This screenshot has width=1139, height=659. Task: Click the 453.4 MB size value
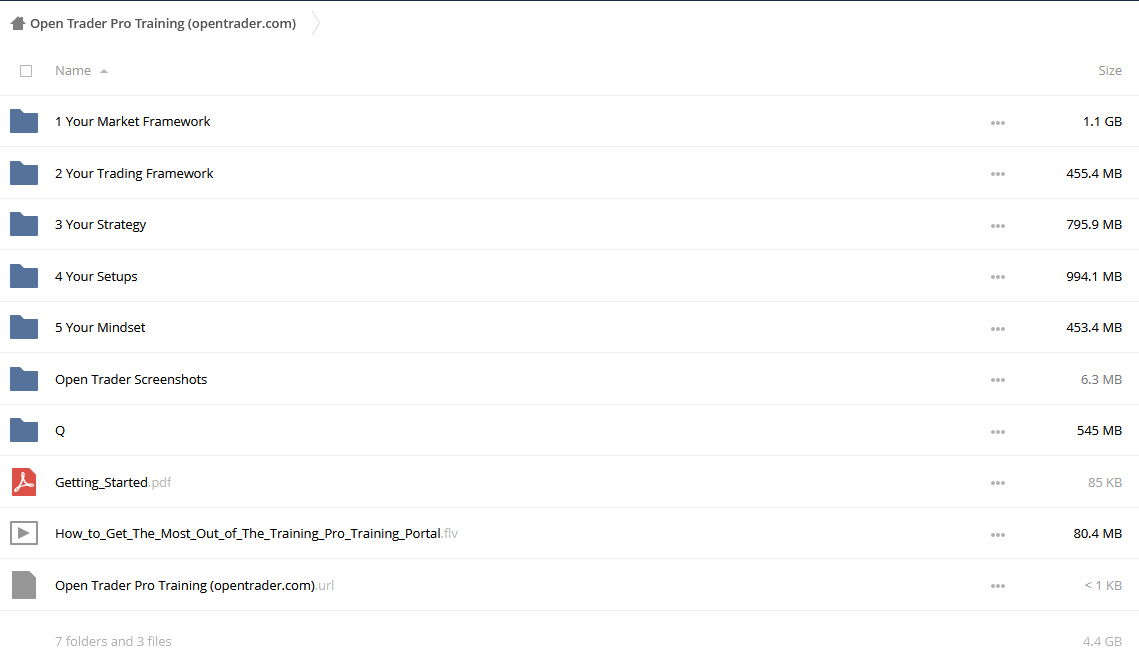[1094, 328]
